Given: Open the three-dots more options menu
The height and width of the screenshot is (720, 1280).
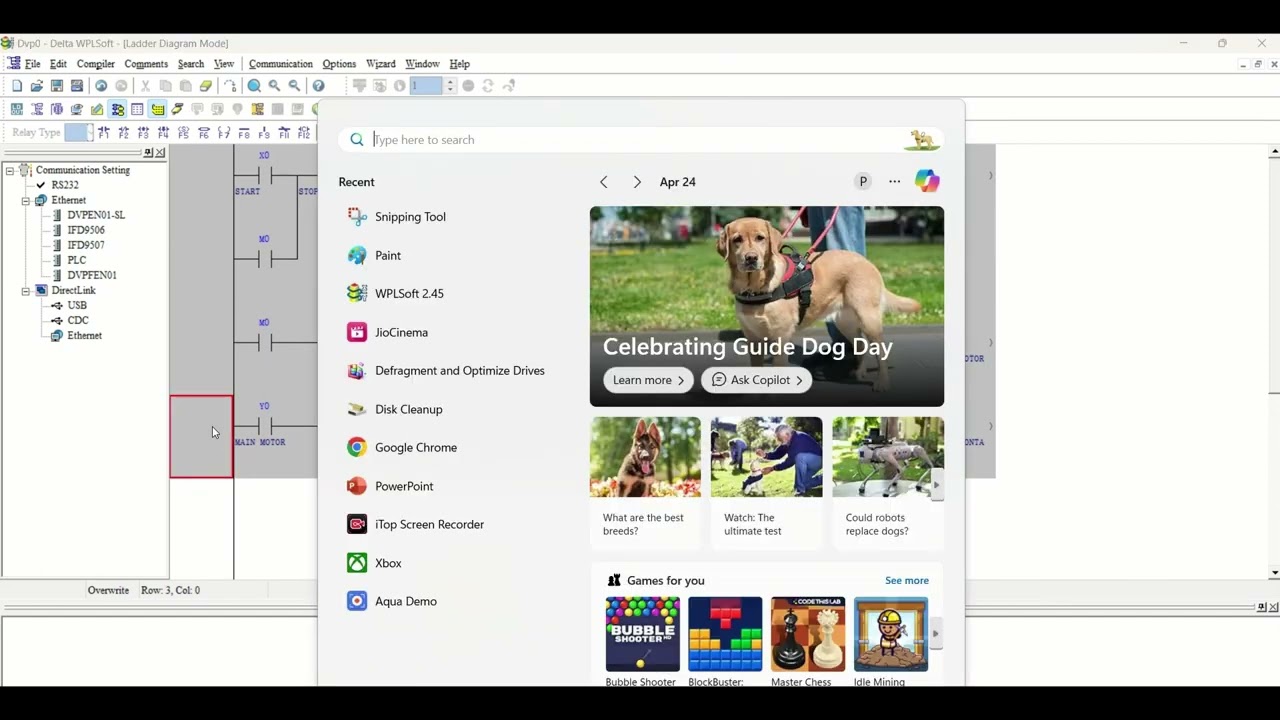Looking at the screenshot, I should point(894,182).
